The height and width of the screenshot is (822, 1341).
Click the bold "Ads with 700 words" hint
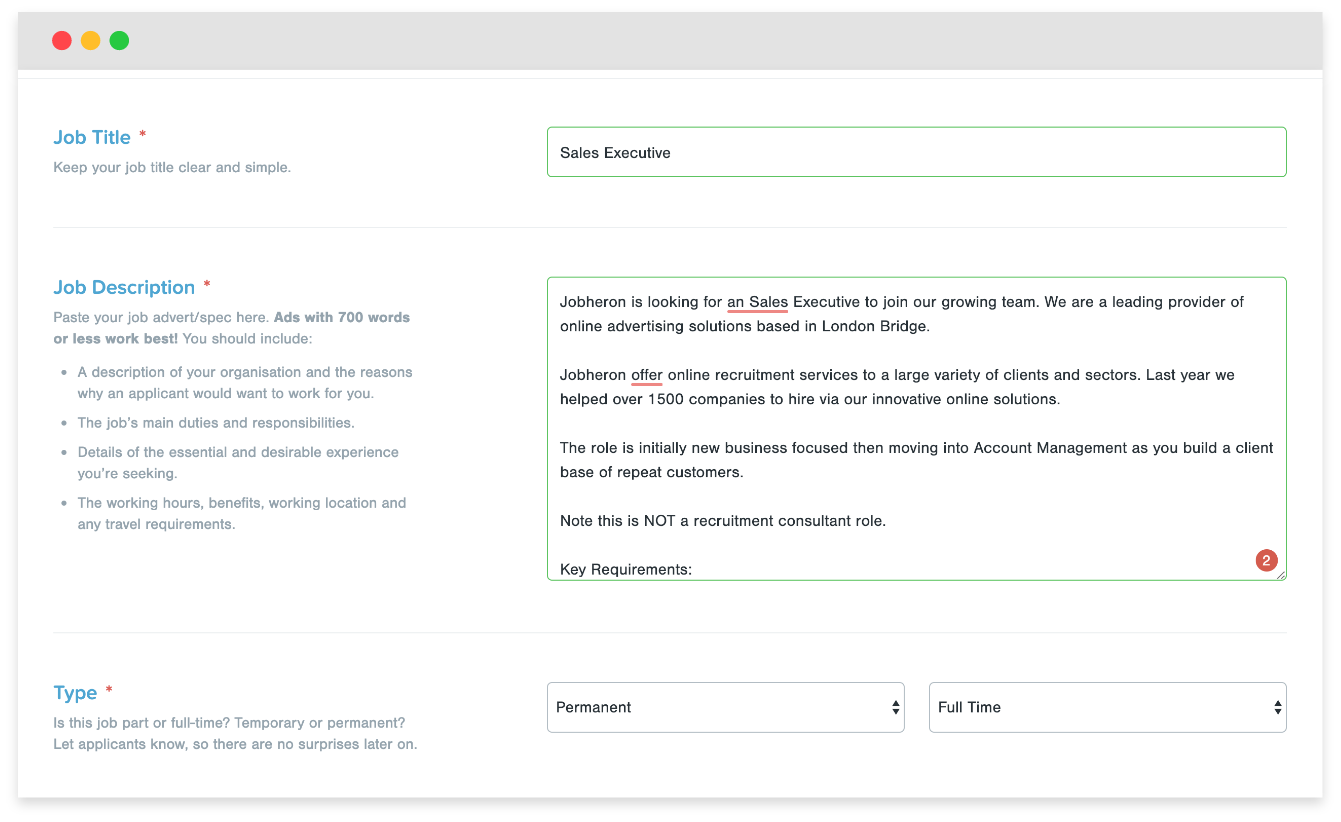coord(342,317)
